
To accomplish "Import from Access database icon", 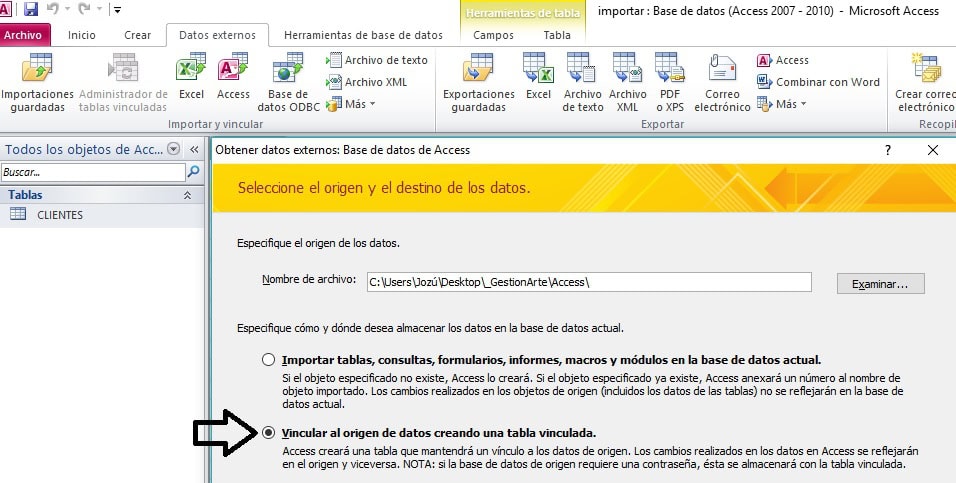I will click(x=233, y=77).
